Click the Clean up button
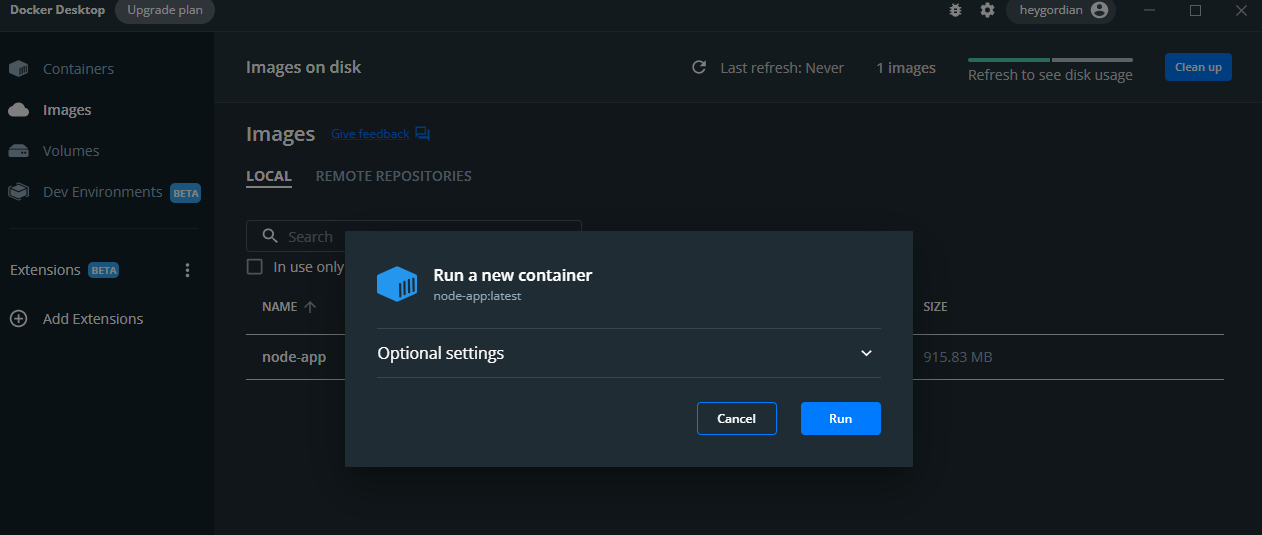The width and height of the screenshot is (1262, 535). (1198, 67)
